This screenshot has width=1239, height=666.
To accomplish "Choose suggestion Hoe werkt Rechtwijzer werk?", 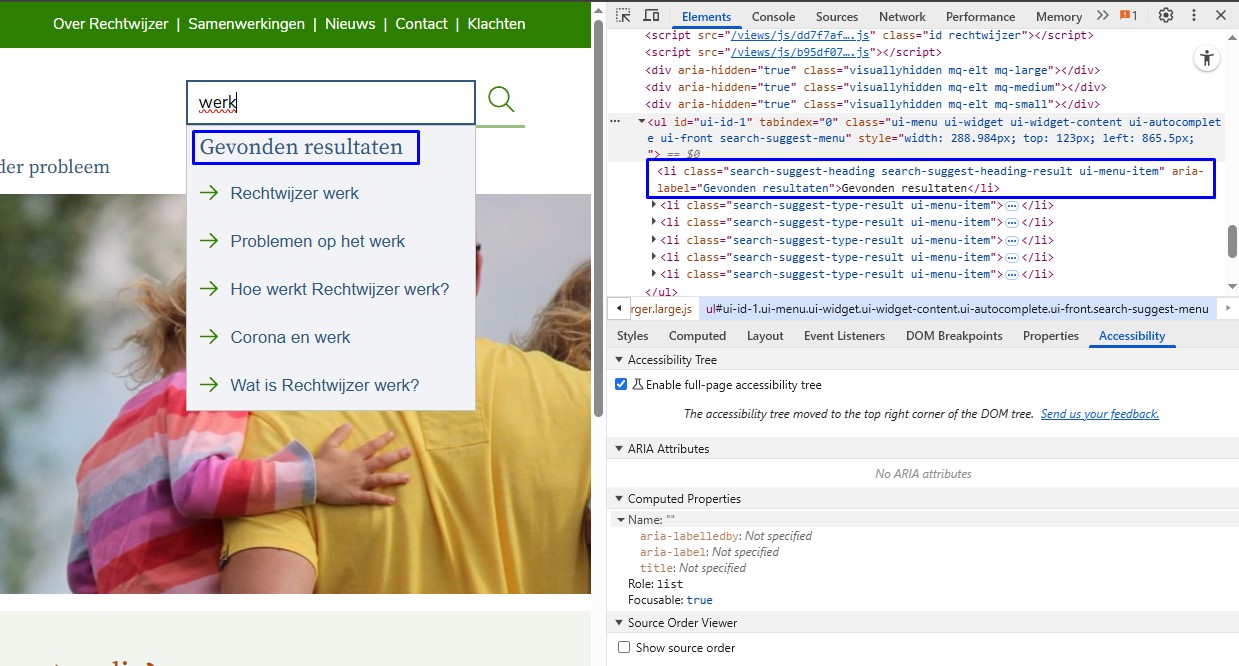I will (330, 289).
